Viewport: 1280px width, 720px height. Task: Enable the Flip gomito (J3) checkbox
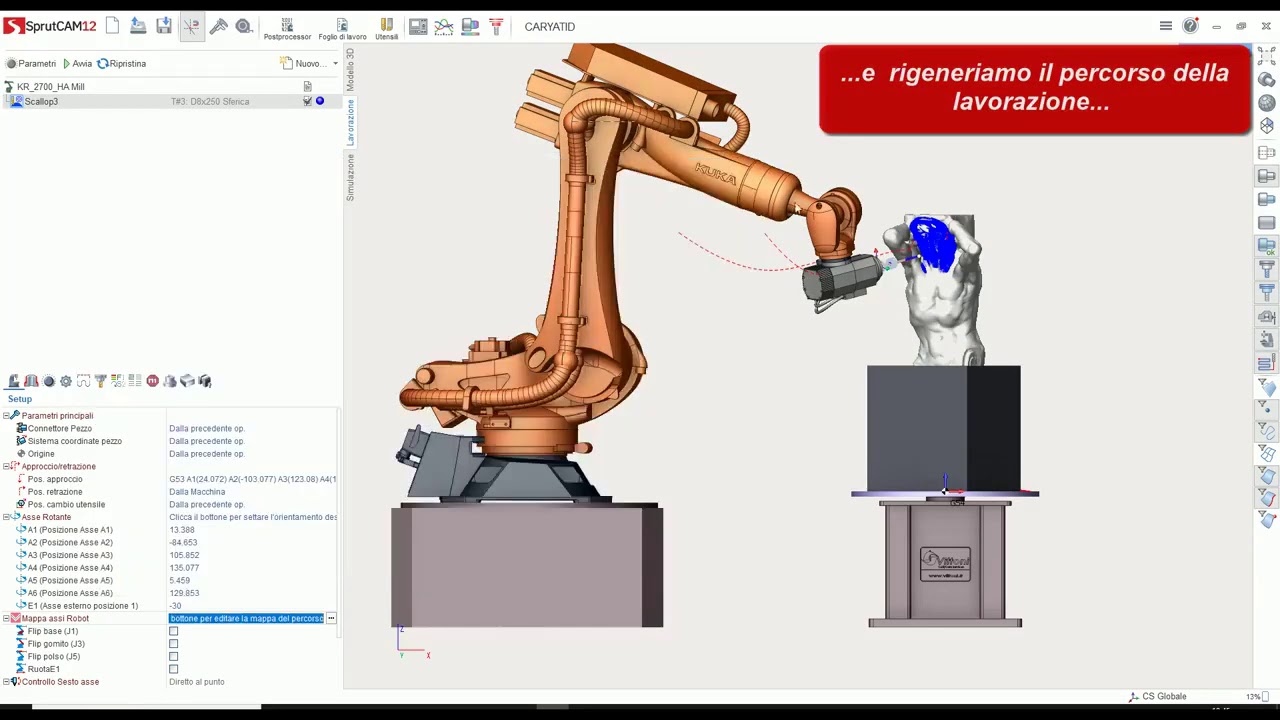coord(174,644)
